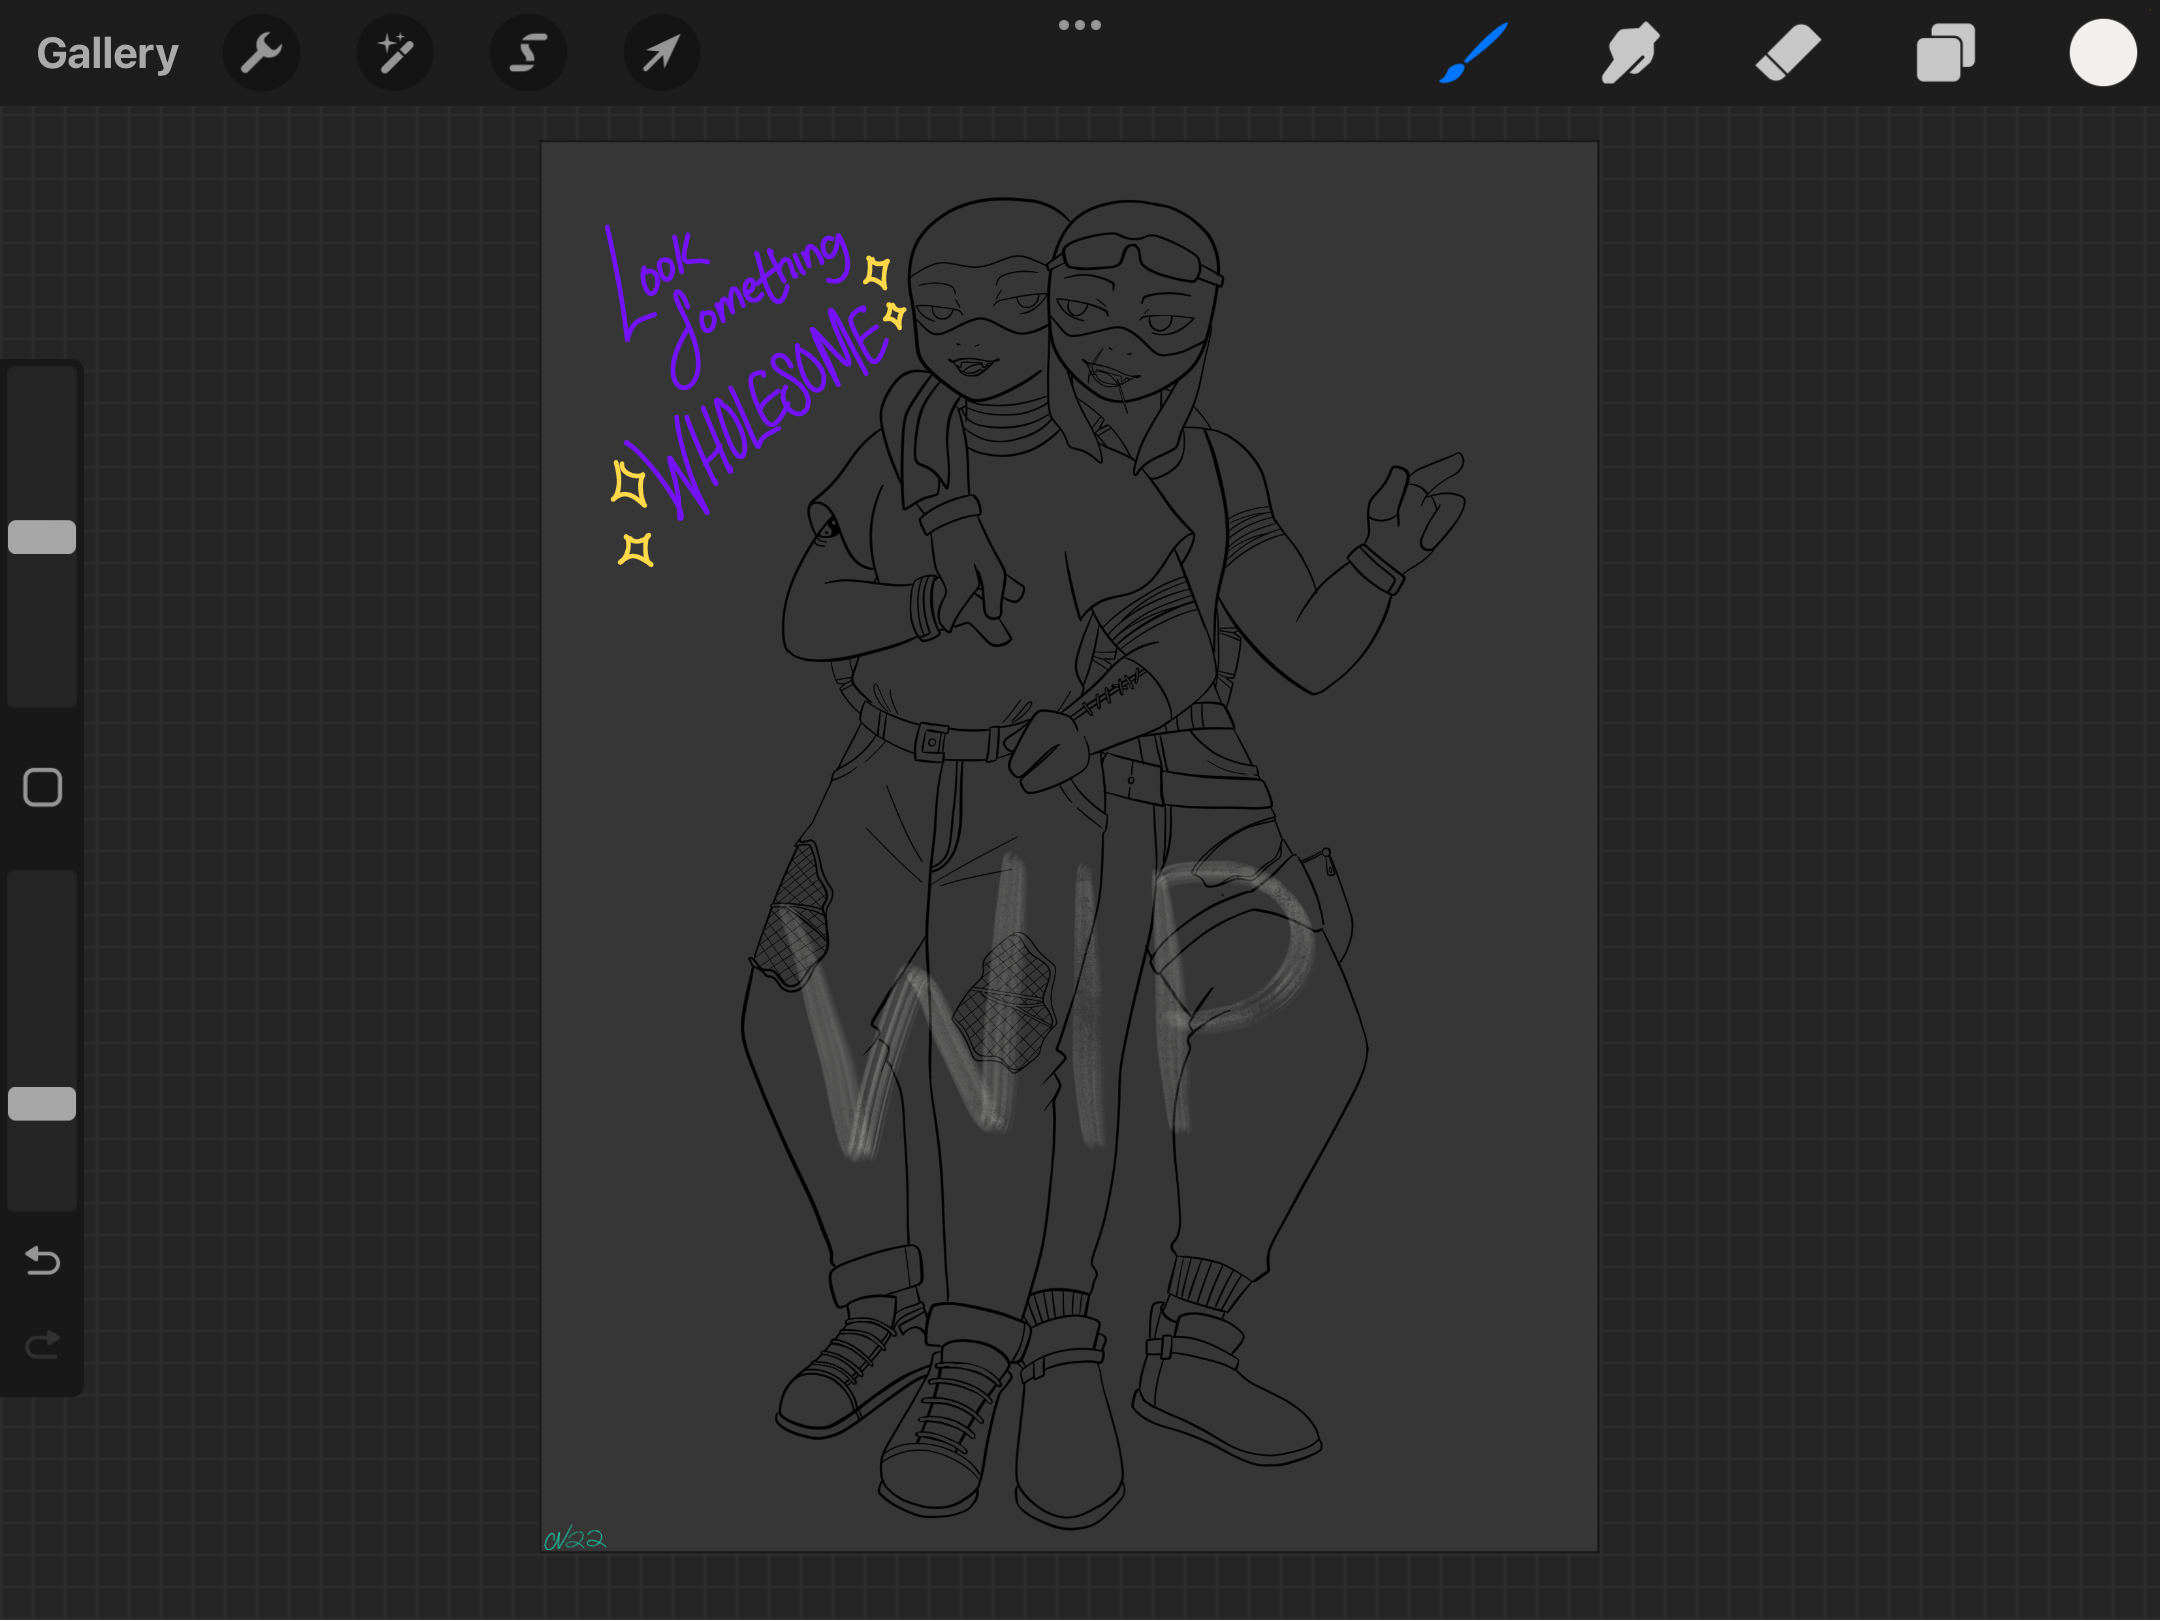Undo the last stroke
2160x1620 pixels.
[x=42, y=1260]
